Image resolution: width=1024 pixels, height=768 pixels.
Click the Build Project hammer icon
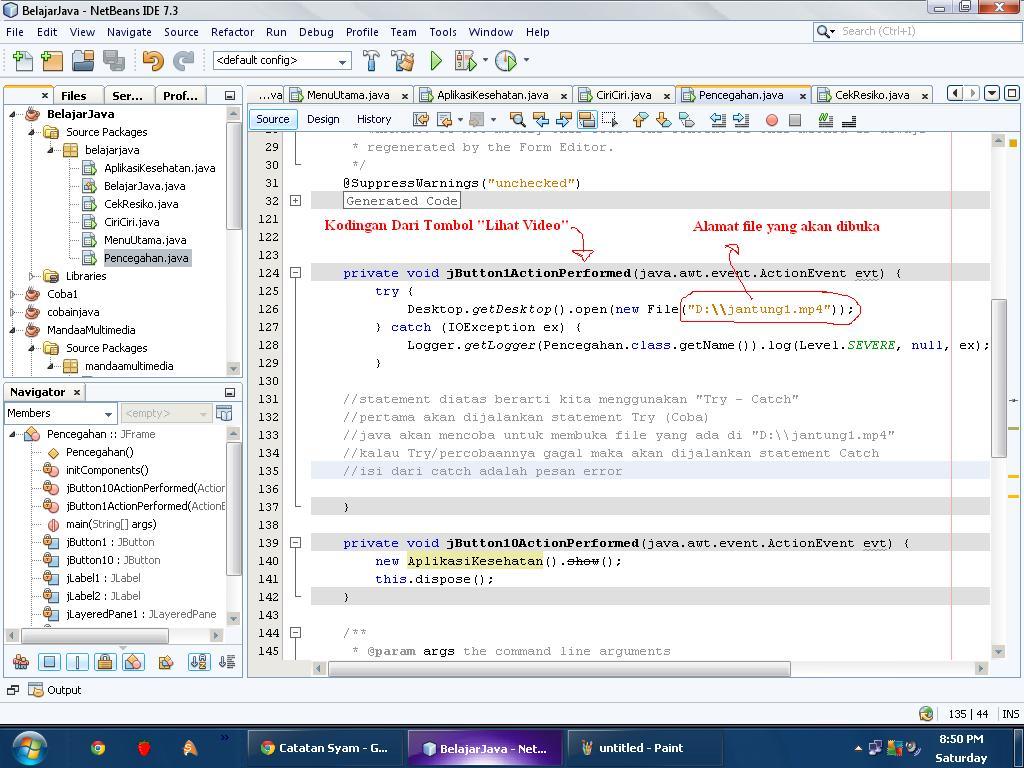(371, 61)
